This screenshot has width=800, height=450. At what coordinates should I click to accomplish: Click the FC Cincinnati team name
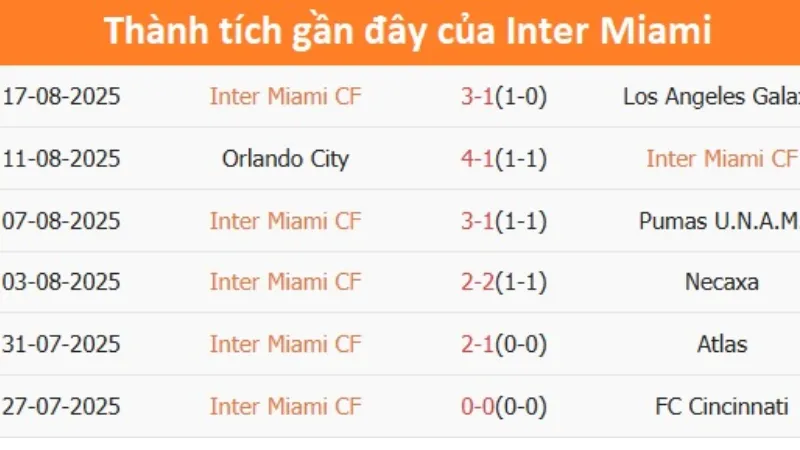722,407
